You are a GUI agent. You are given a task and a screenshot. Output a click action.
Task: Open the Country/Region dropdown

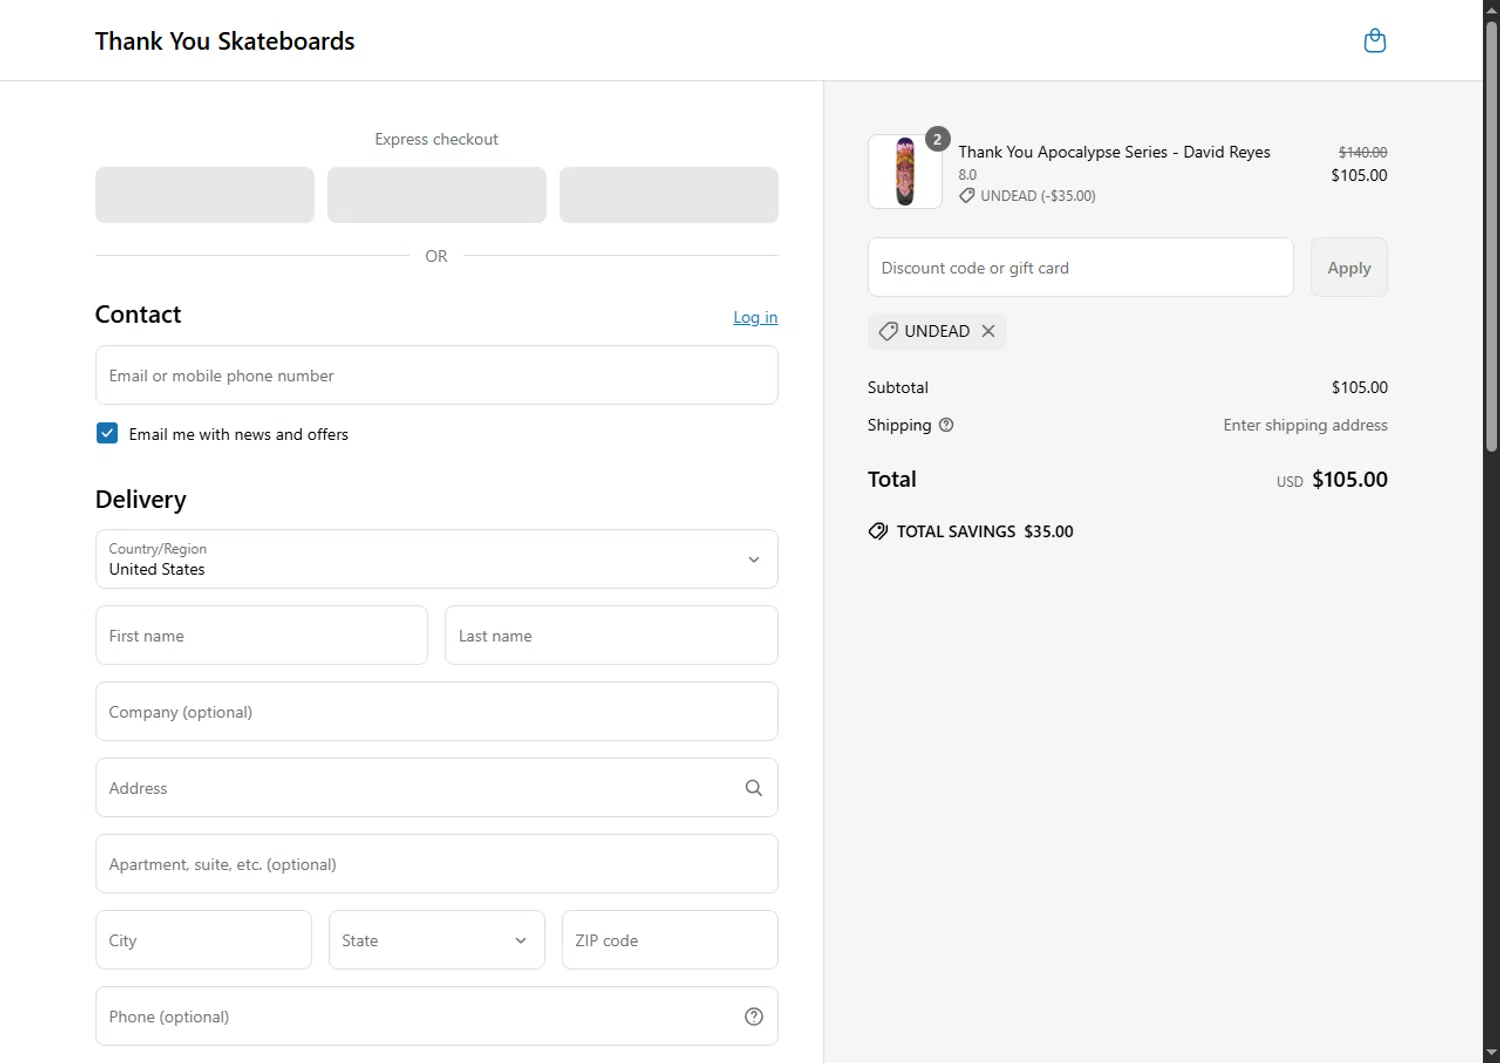[x=437, y=559]
